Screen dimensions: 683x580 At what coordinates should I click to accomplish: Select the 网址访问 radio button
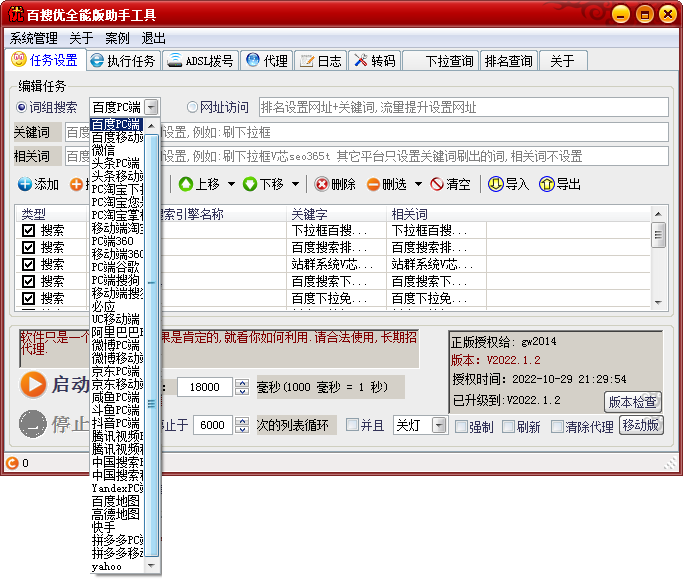click(192, 107)
